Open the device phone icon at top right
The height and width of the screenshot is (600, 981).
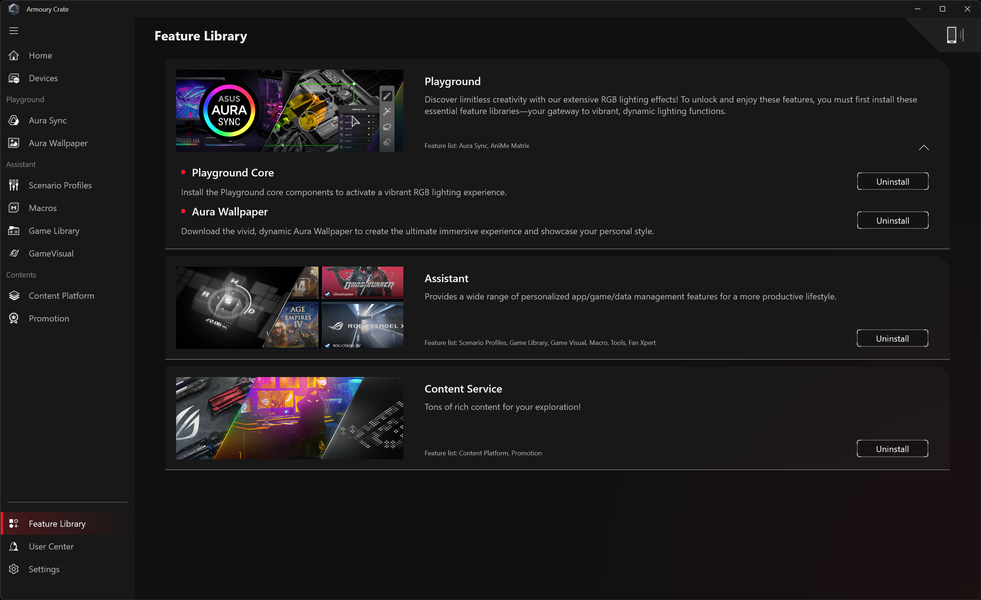tap(953, 35)
